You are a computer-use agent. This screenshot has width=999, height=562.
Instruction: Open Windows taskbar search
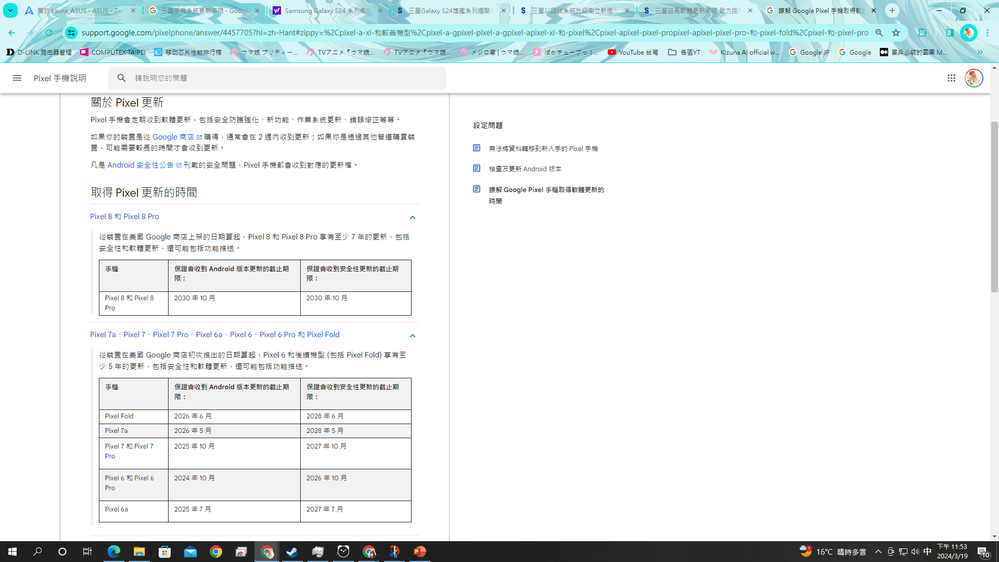37,552
